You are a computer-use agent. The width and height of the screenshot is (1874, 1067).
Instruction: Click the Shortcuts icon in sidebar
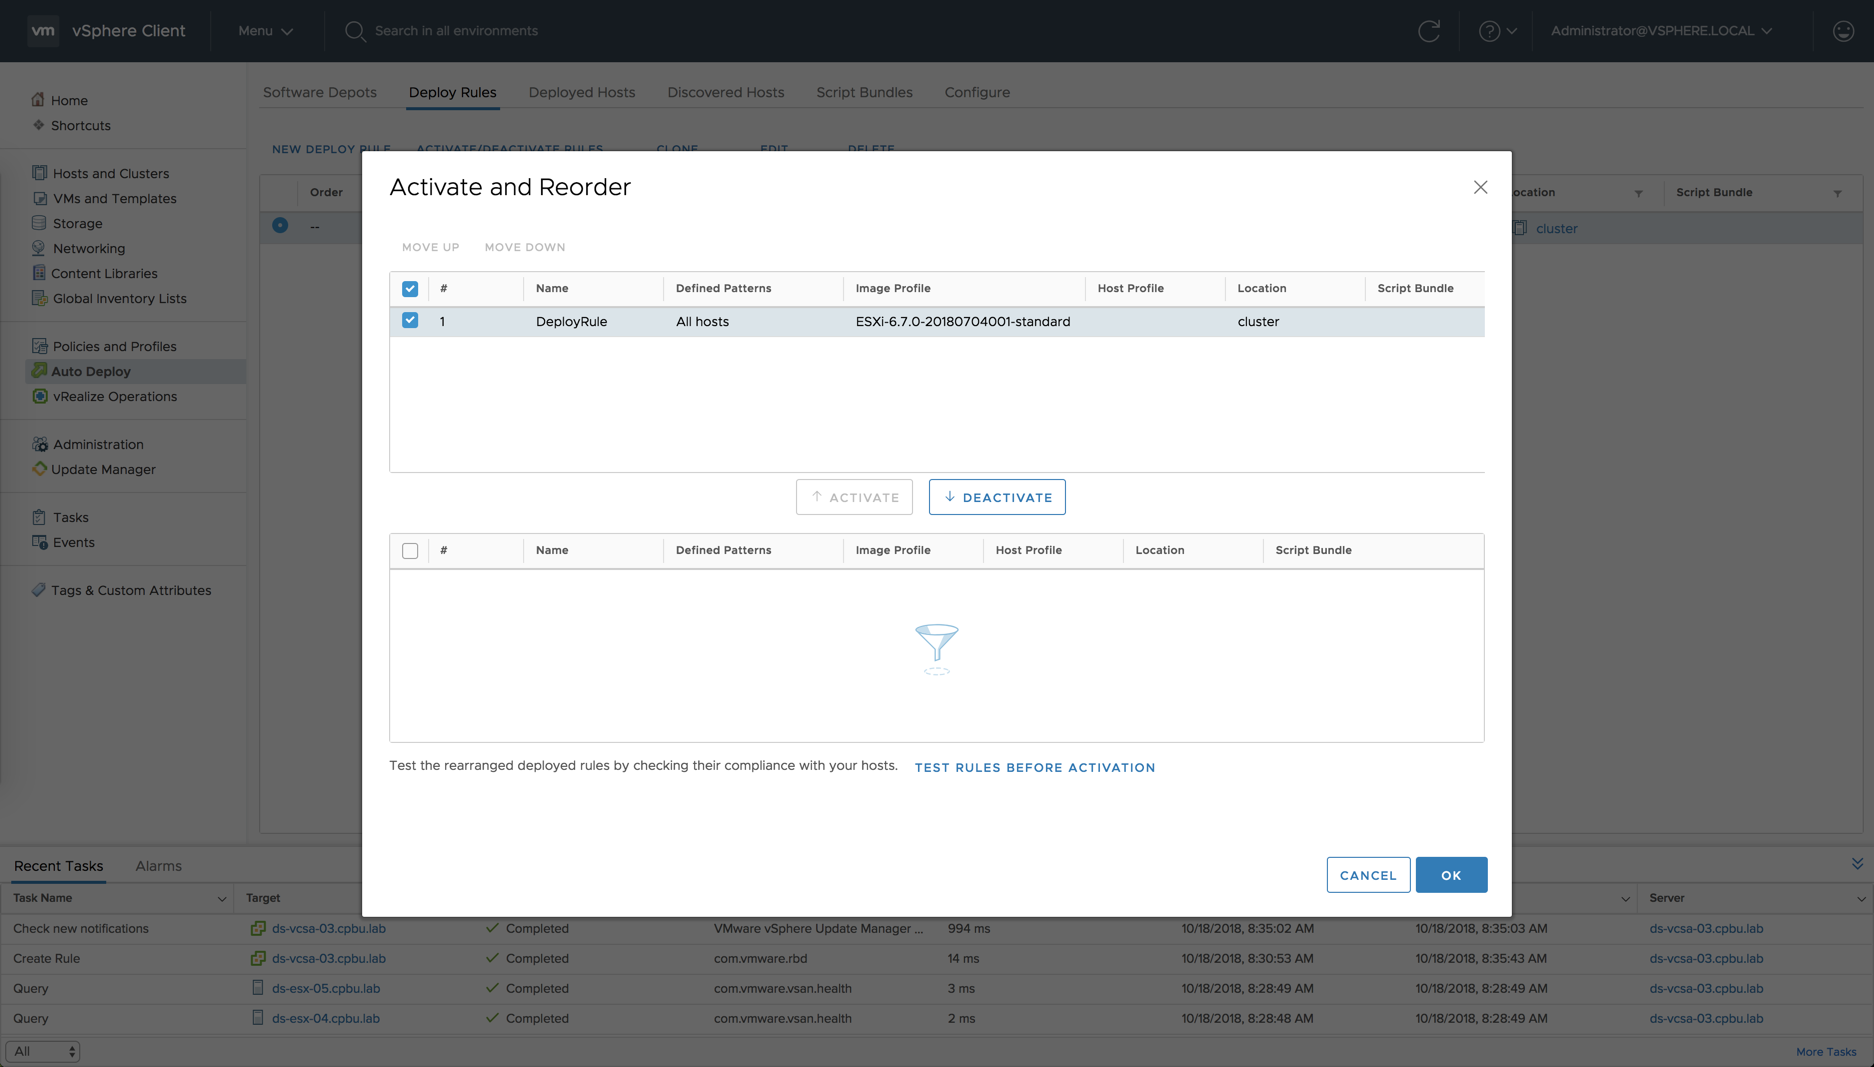coord(38,125)
